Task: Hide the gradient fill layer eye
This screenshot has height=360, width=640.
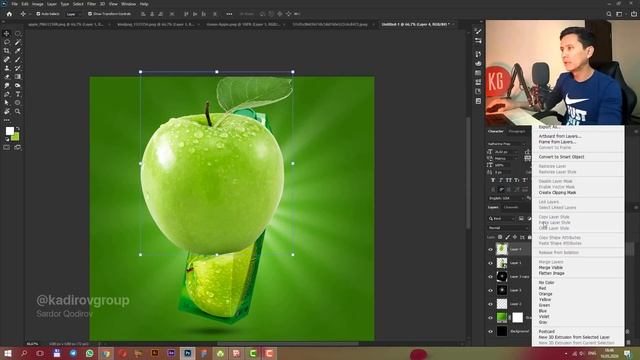Action: coord(490,318)
